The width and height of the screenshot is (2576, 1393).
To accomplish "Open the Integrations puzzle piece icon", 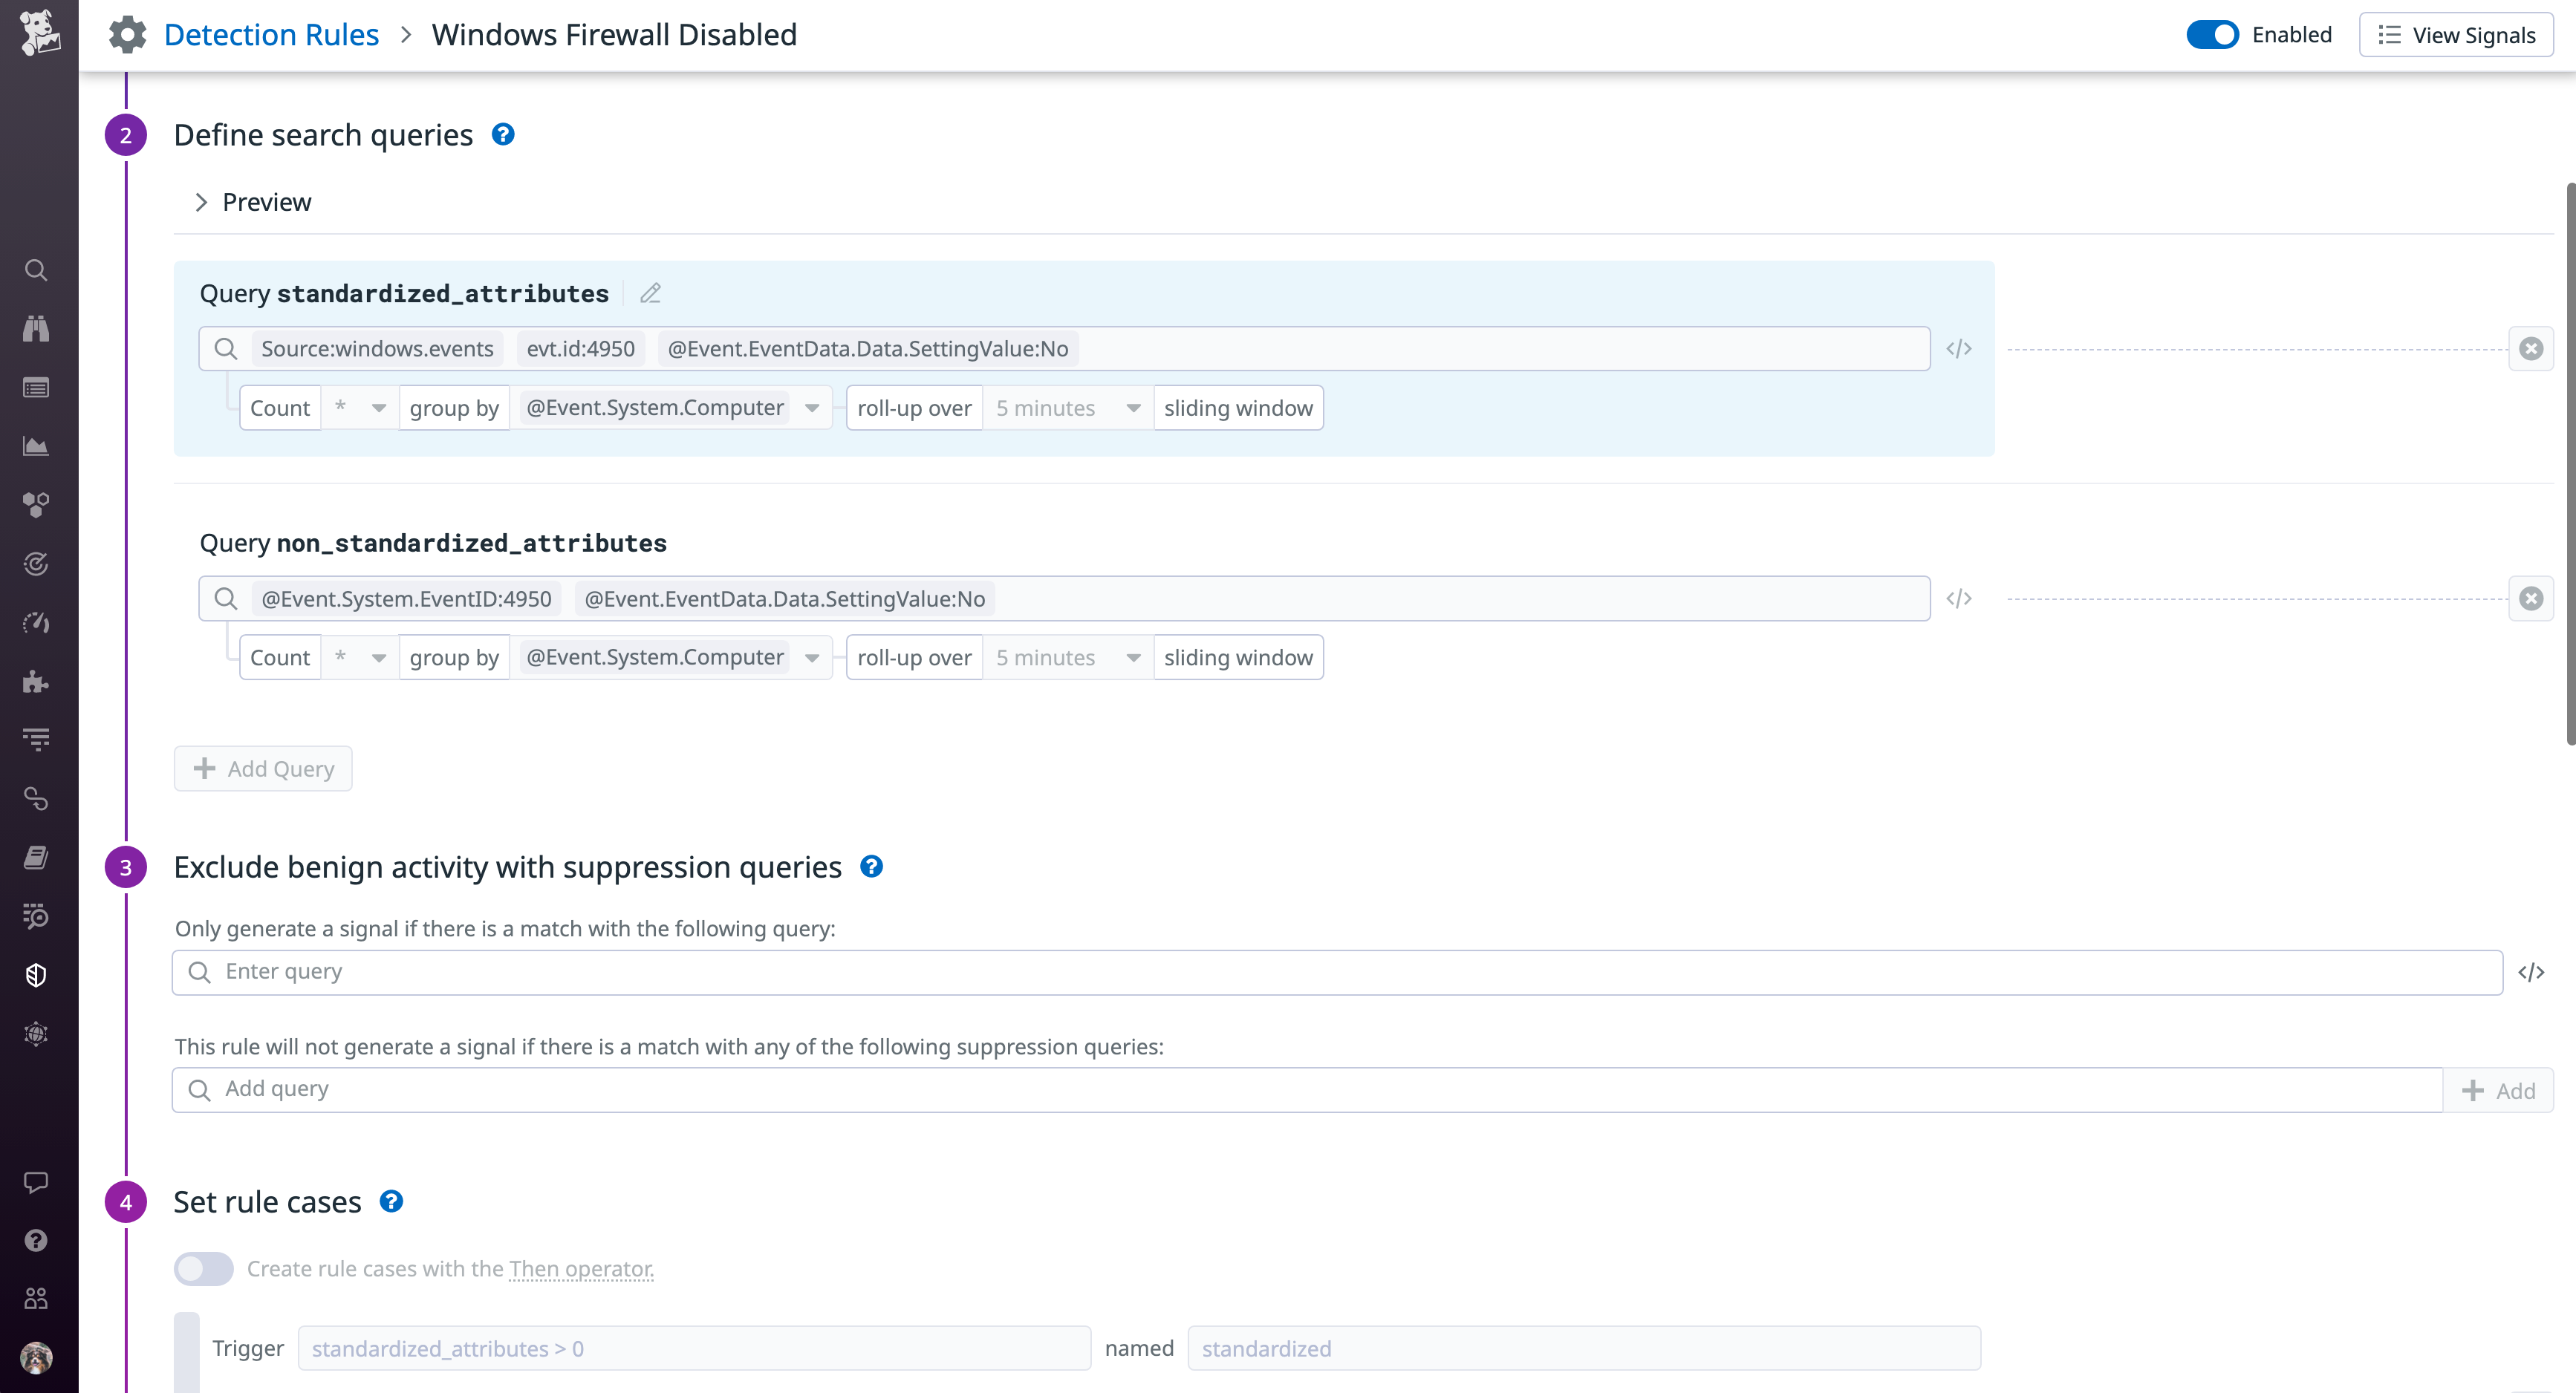I will [36, 682].
